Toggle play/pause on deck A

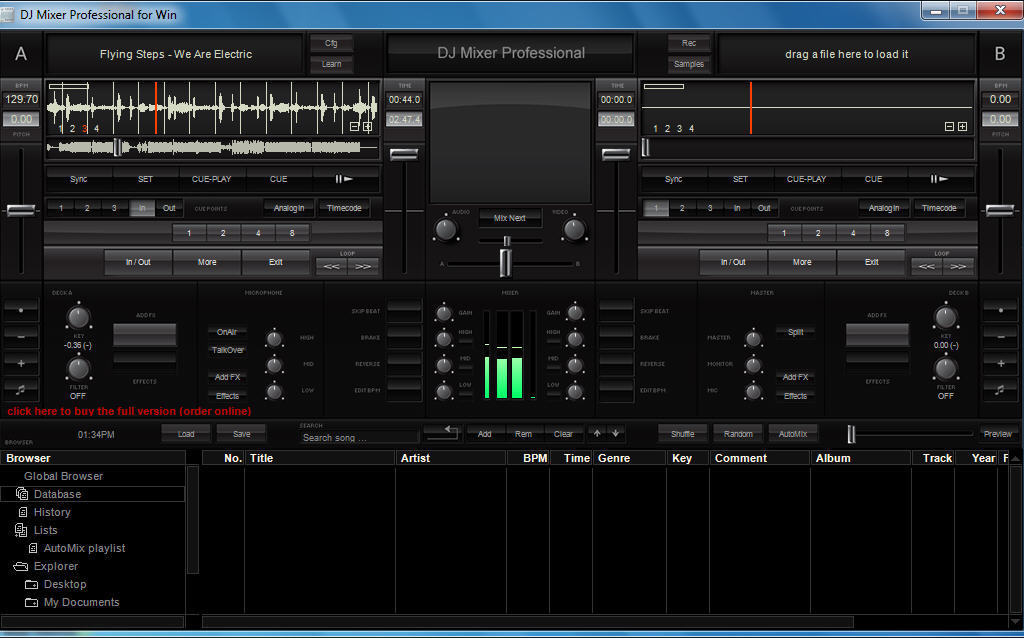[x=345, y=179]
